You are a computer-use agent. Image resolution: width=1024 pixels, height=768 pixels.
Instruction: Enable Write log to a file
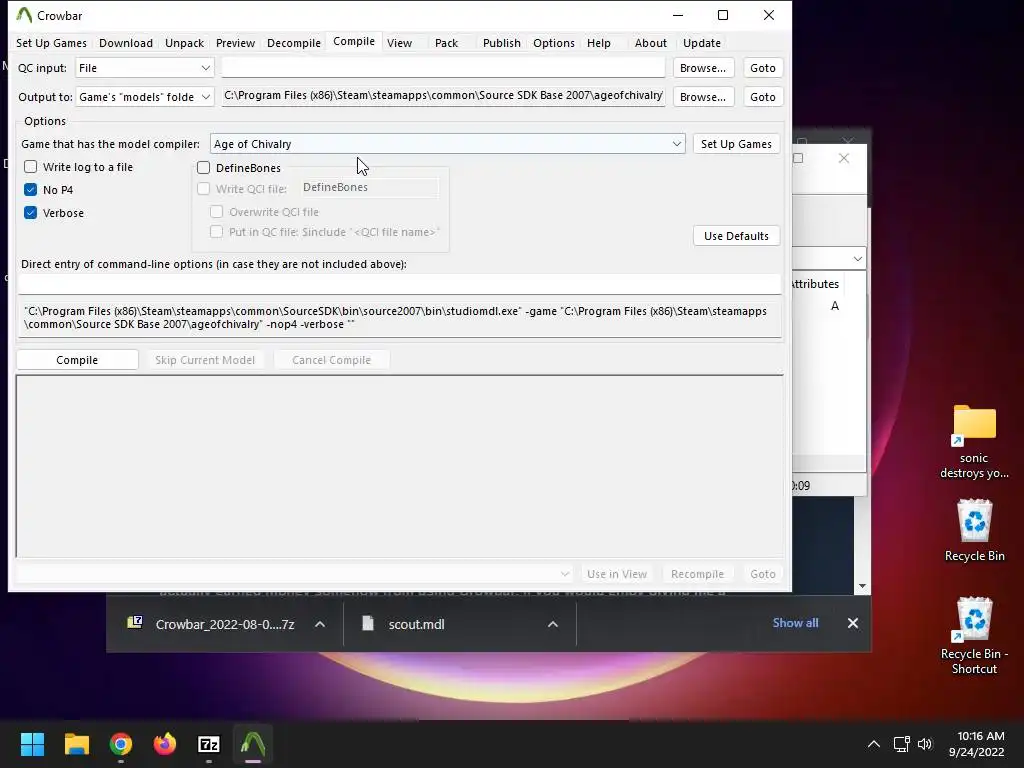(31, 167)
